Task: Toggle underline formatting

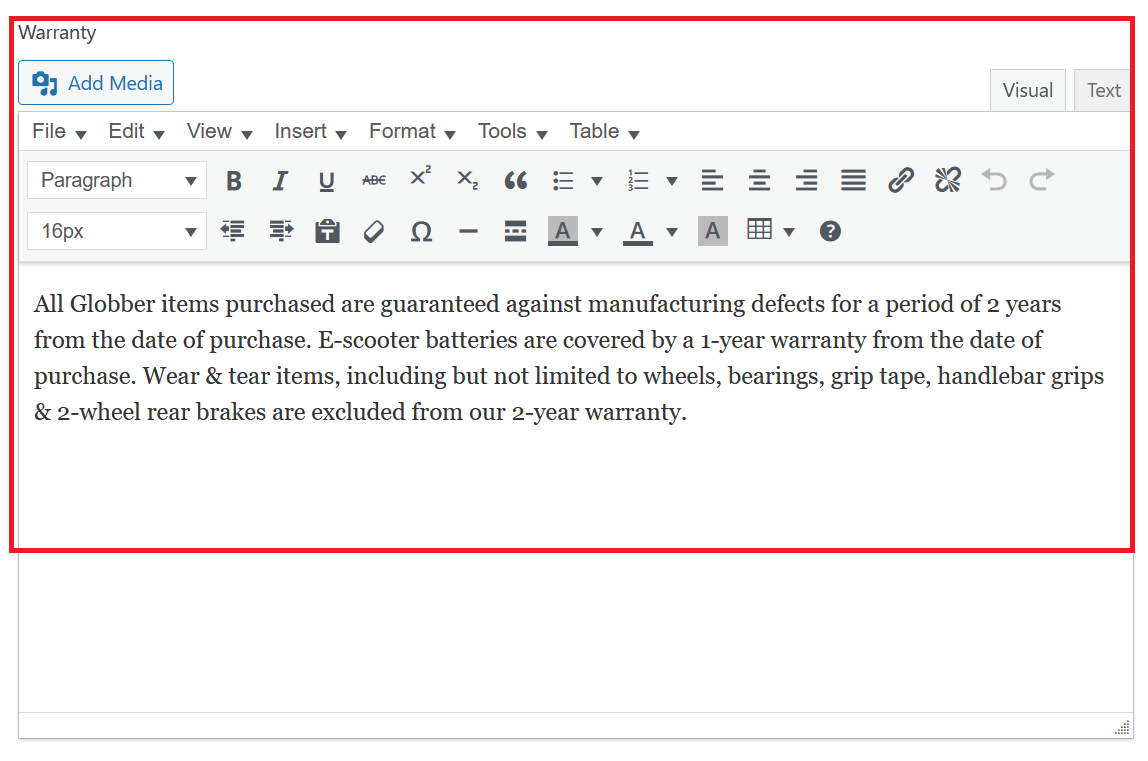Action: coord(327,180)
